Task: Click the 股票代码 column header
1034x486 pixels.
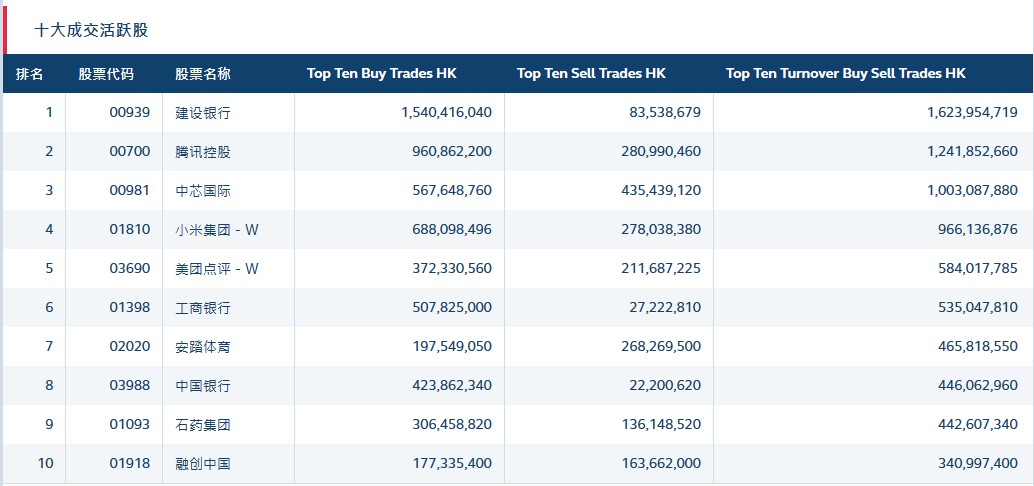Action: click(106, 74)
